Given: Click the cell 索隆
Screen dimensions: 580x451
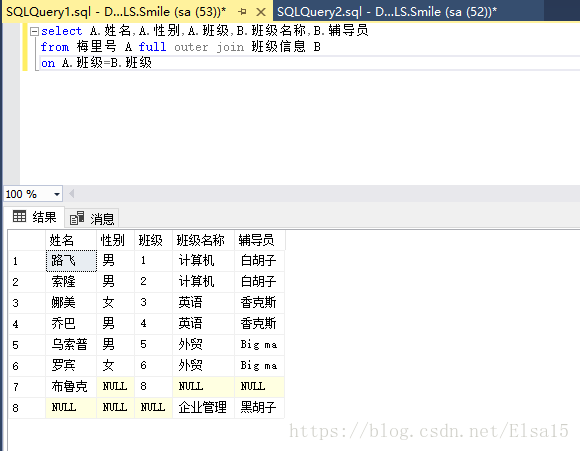Looking at the screenshot, I should click(71, 282).
